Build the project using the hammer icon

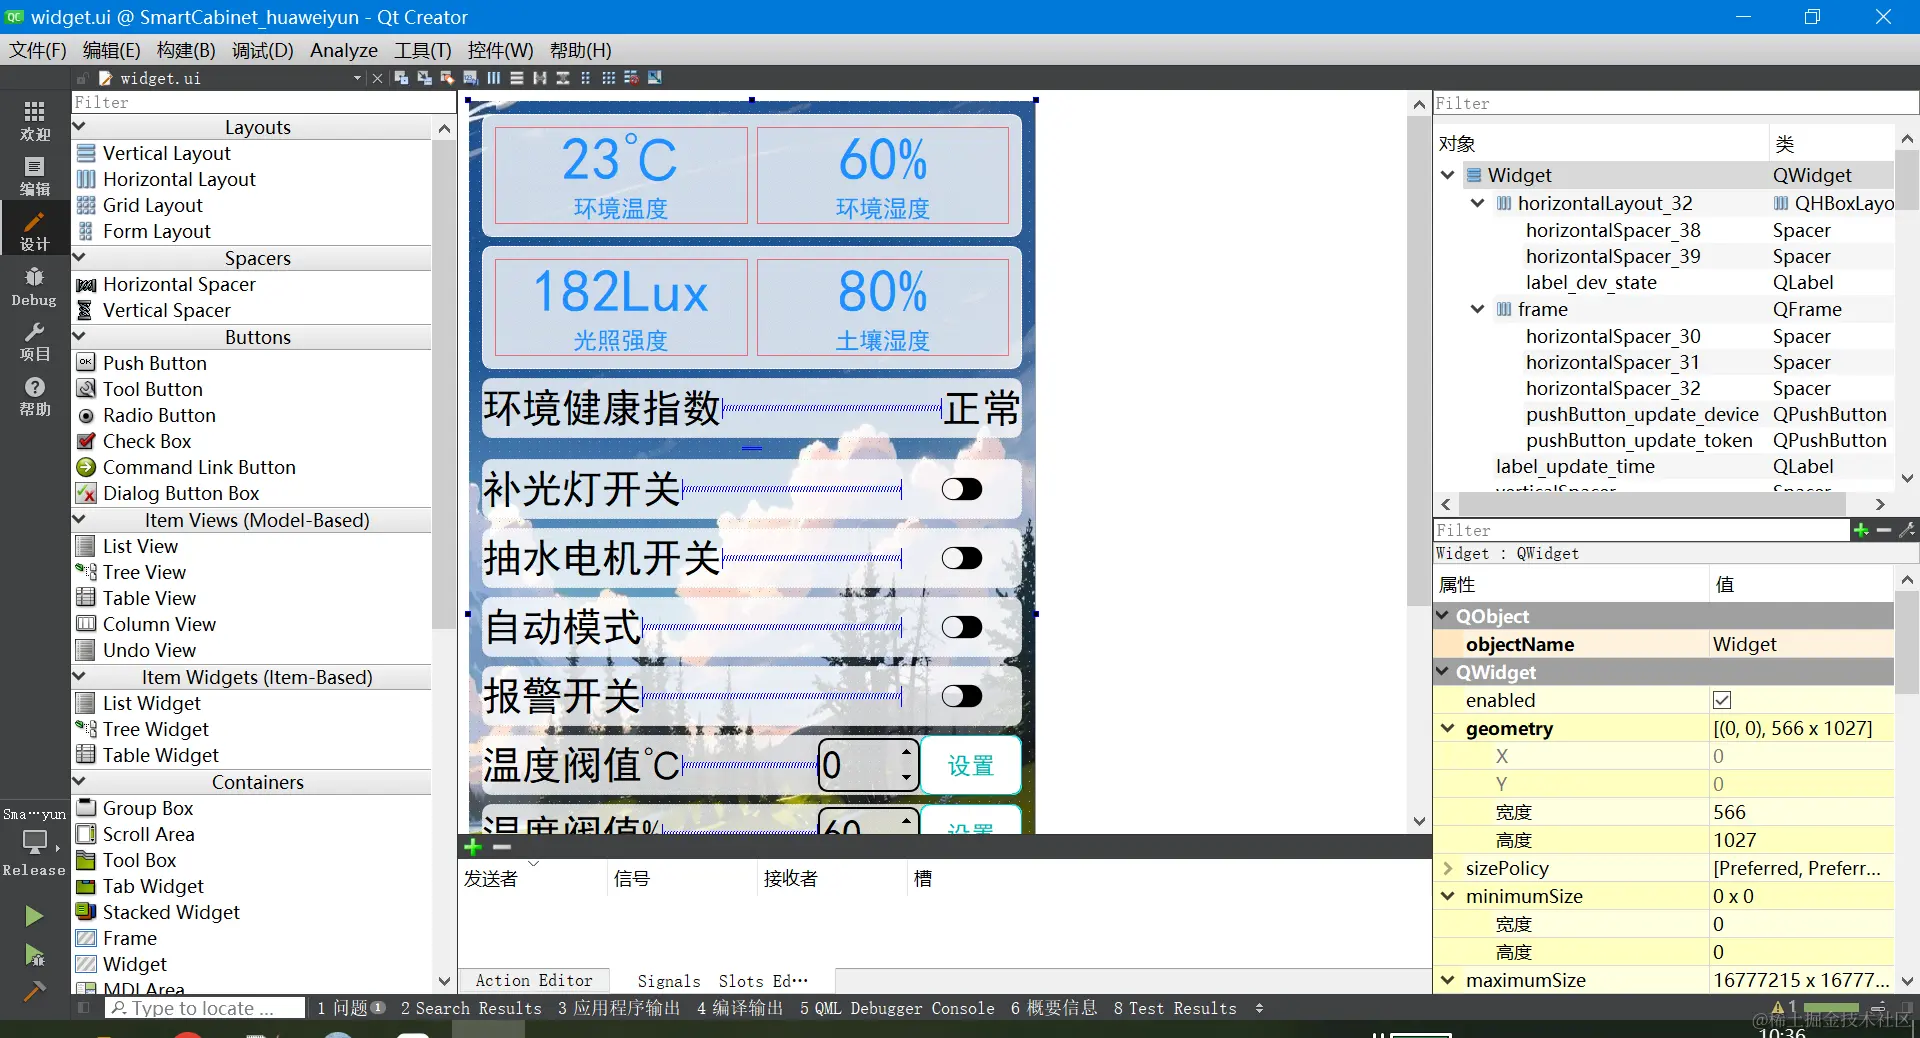pyautogui.click(x=35, y=992)
